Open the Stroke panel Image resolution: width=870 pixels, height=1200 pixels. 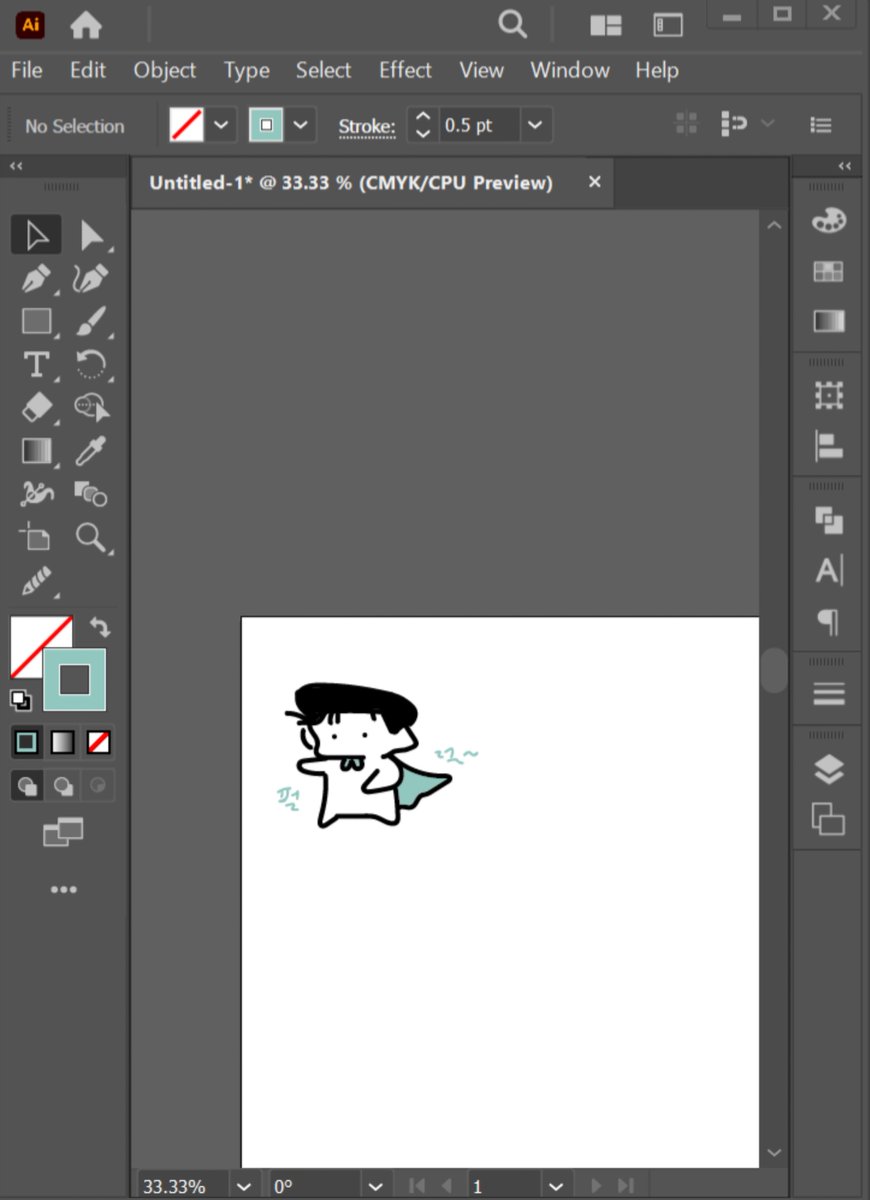click(x=828, y=694)
